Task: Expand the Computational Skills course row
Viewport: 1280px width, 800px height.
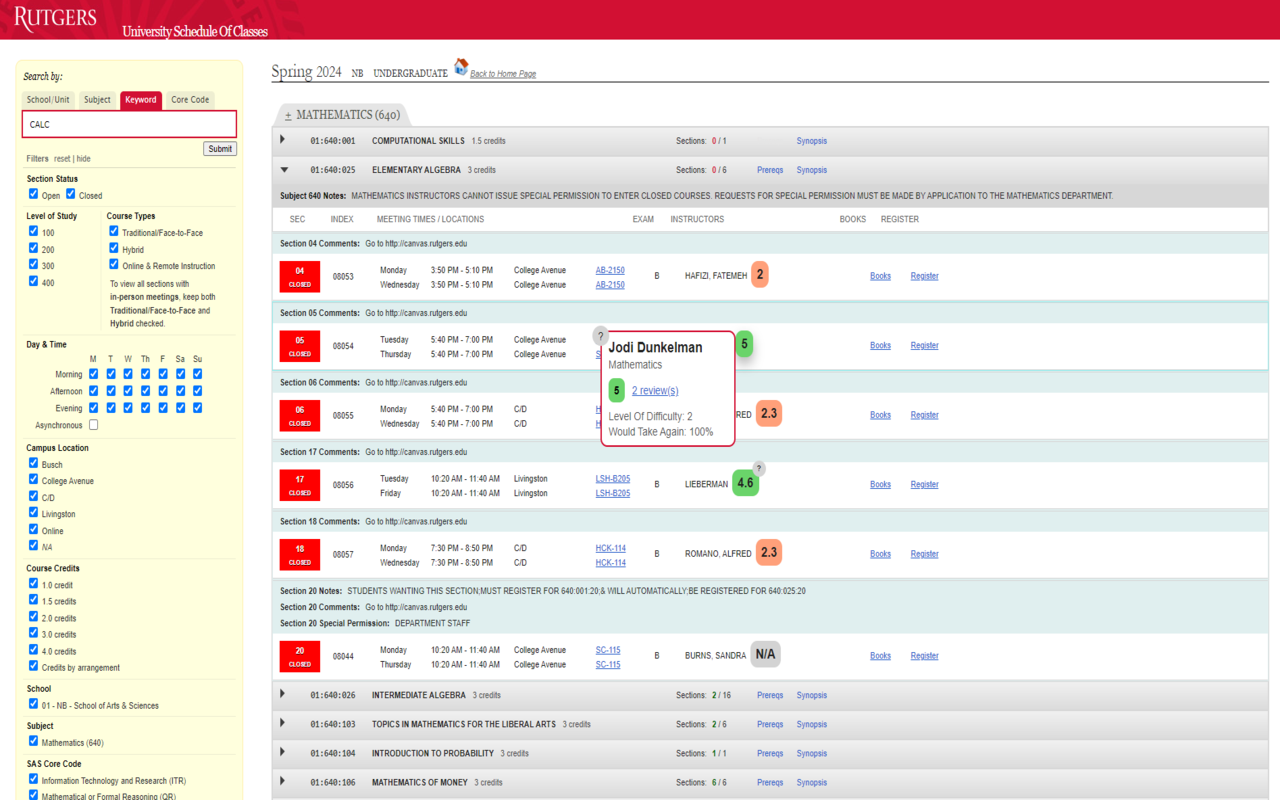Action: [x=283, y=140]
